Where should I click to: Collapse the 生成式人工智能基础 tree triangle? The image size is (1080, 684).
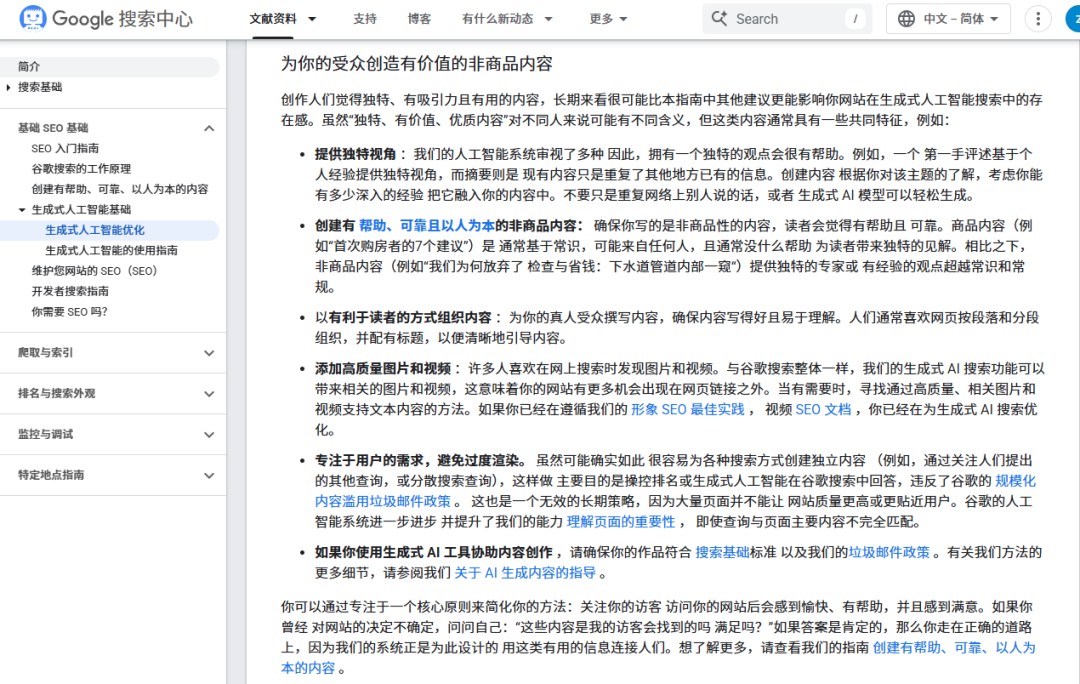[x=22, y=209]
